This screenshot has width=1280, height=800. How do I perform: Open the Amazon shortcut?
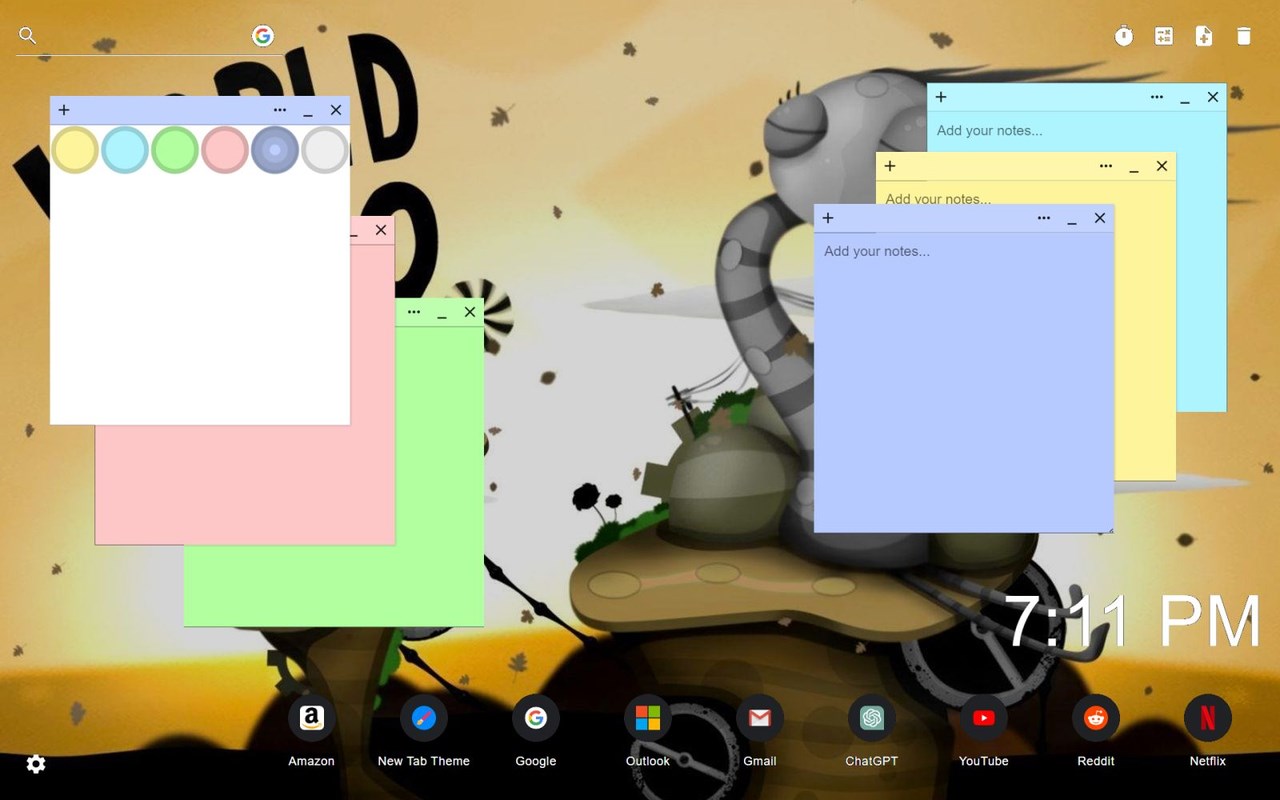tap(312, 718)
